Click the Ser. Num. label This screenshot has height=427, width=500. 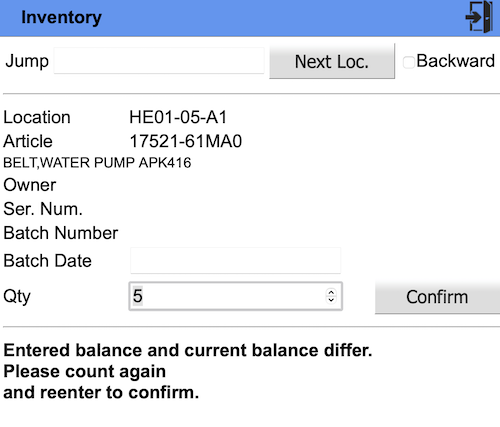[43, 209]
